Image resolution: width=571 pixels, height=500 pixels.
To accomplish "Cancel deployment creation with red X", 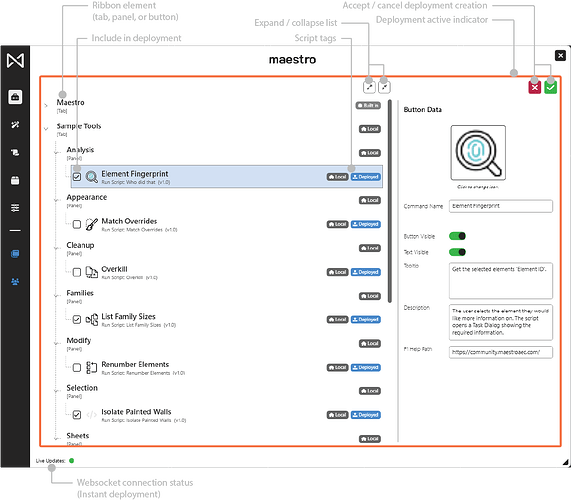I will pos(535,87).
